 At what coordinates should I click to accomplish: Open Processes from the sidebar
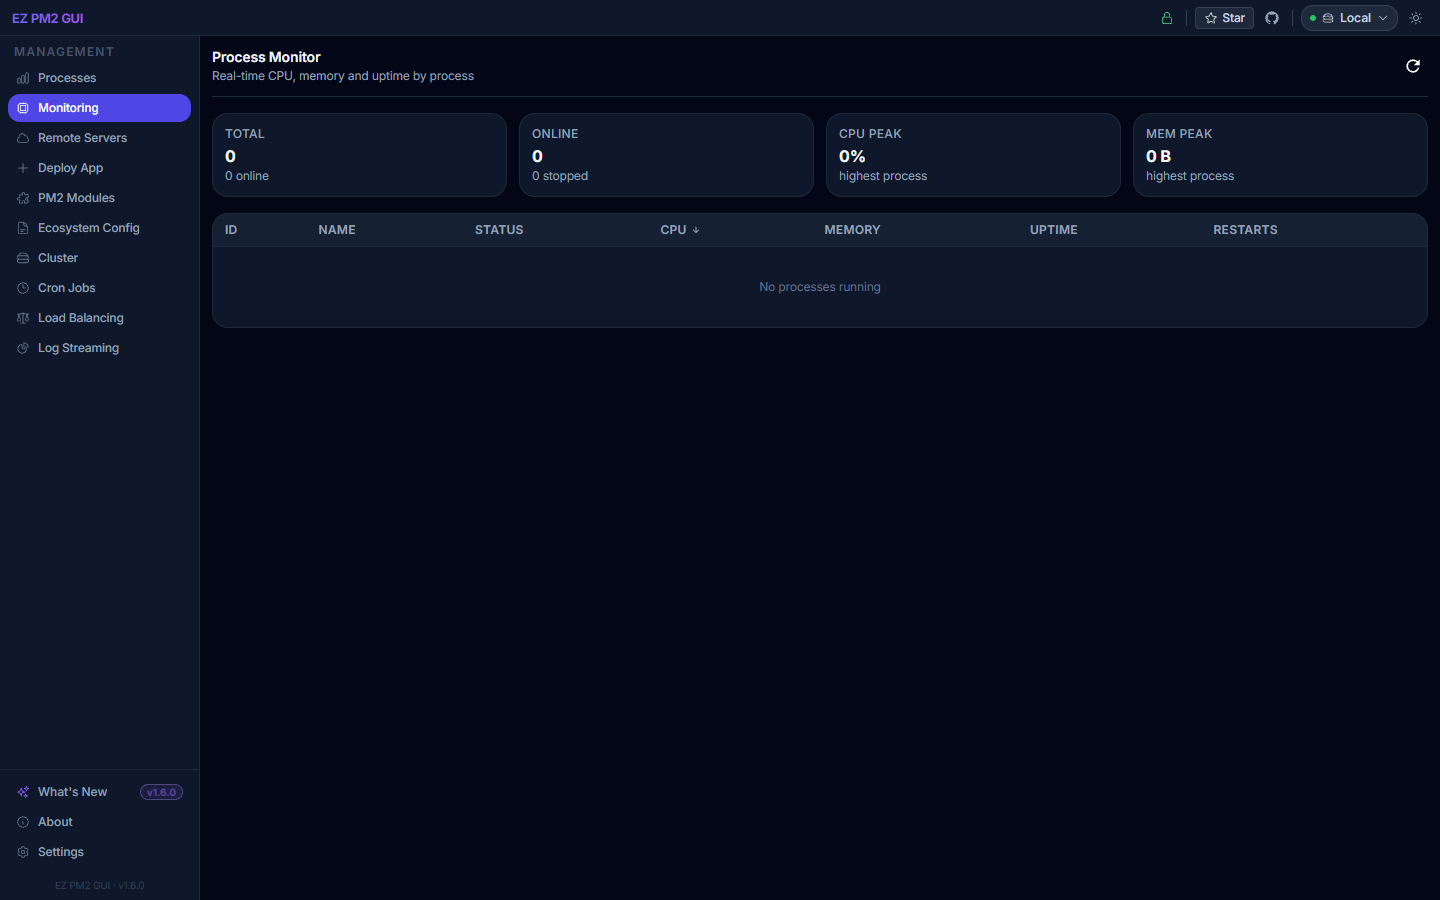coord(67,78)
